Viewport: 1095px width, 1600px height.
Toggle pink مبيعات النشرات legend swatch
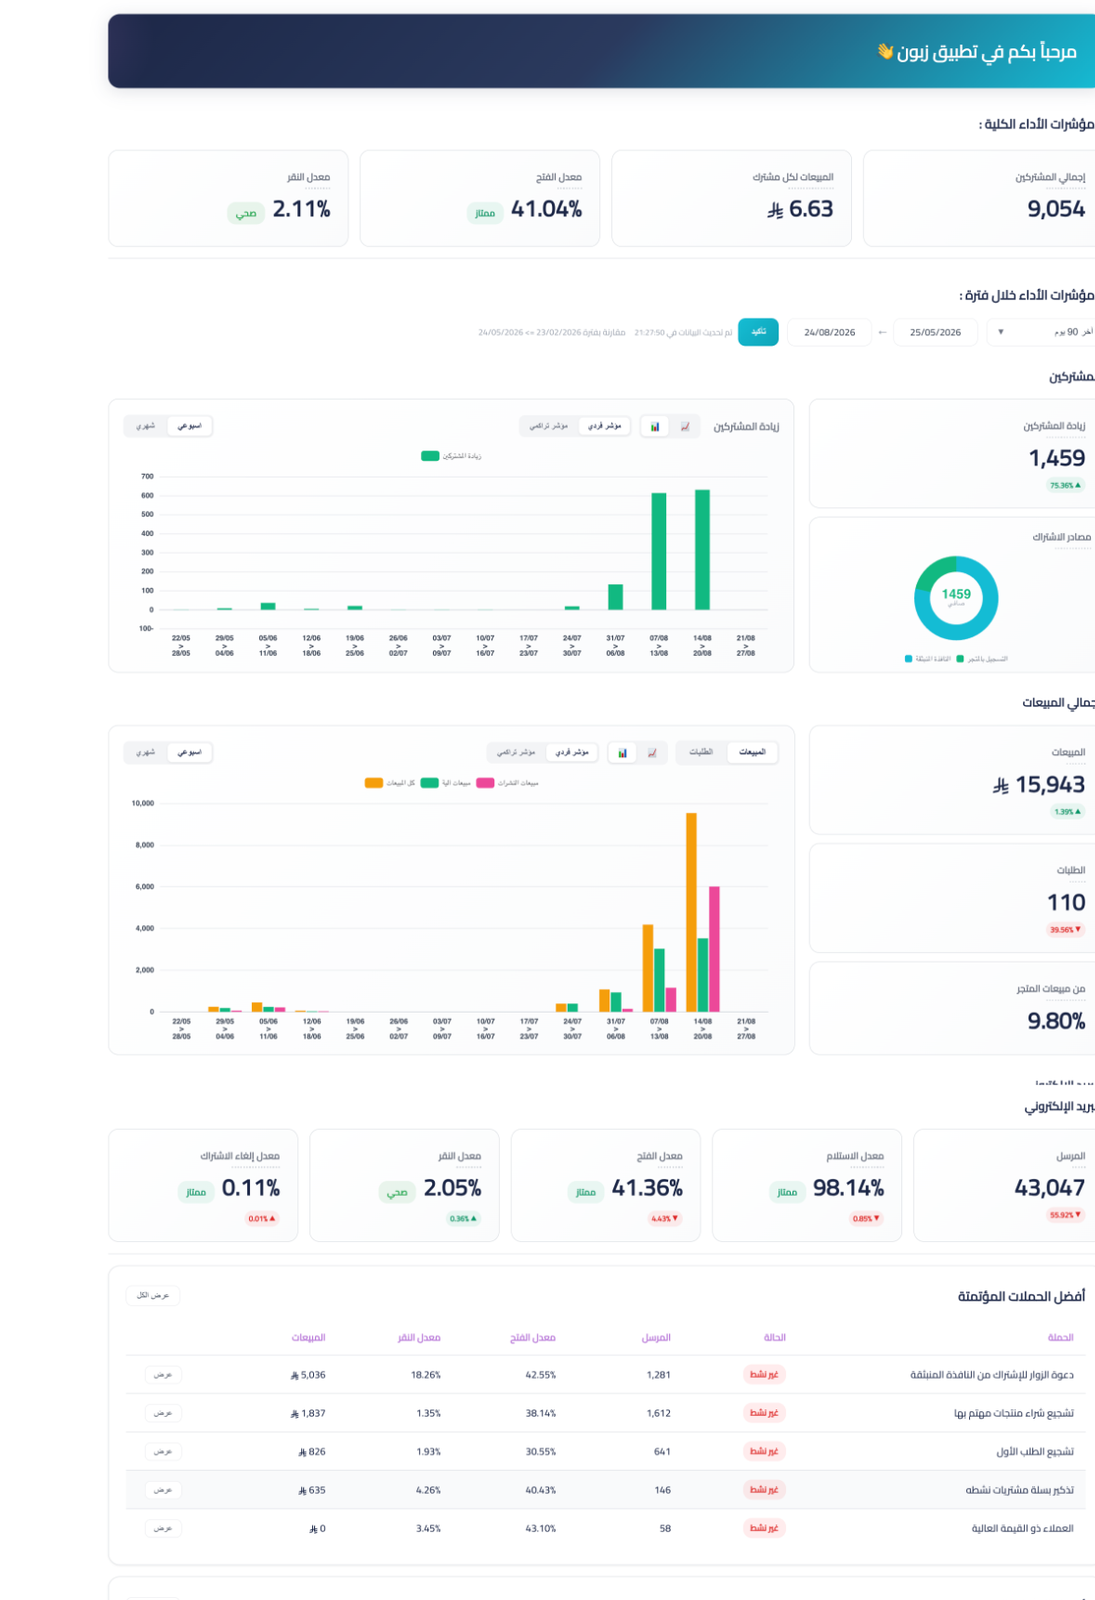pos(485,783)
